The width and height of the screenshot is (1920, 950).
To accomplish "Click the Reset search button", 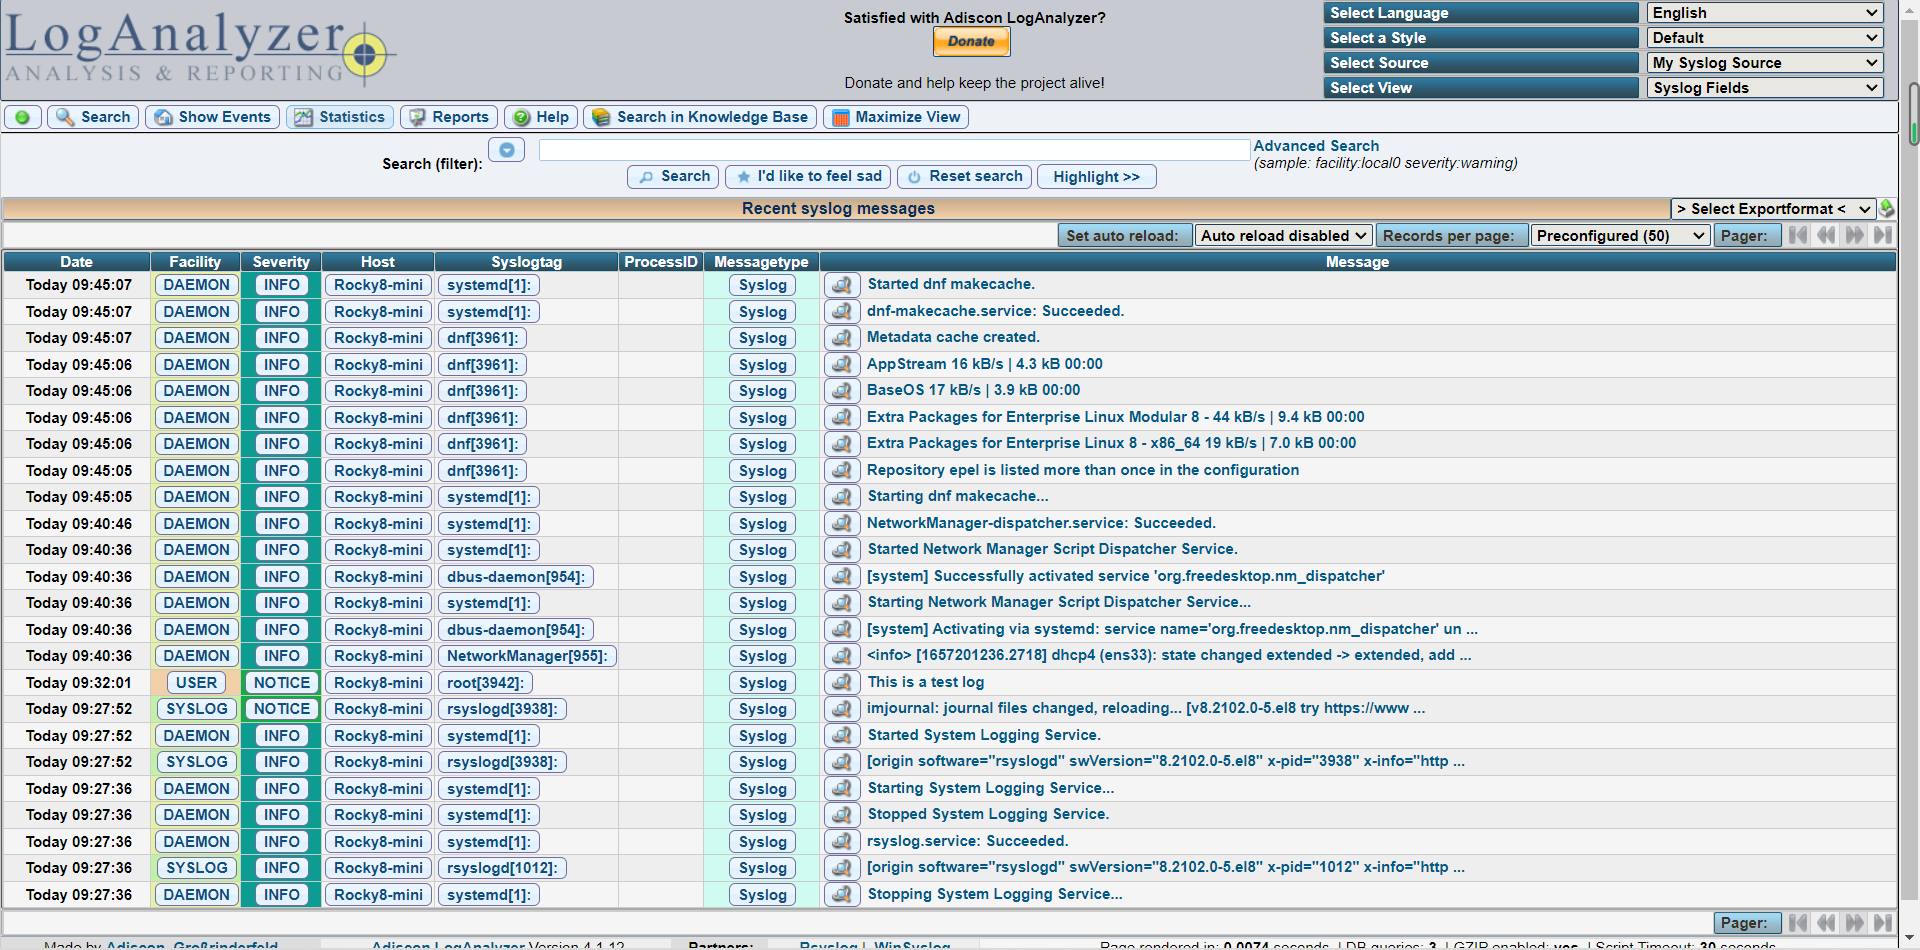I will 964,177.
